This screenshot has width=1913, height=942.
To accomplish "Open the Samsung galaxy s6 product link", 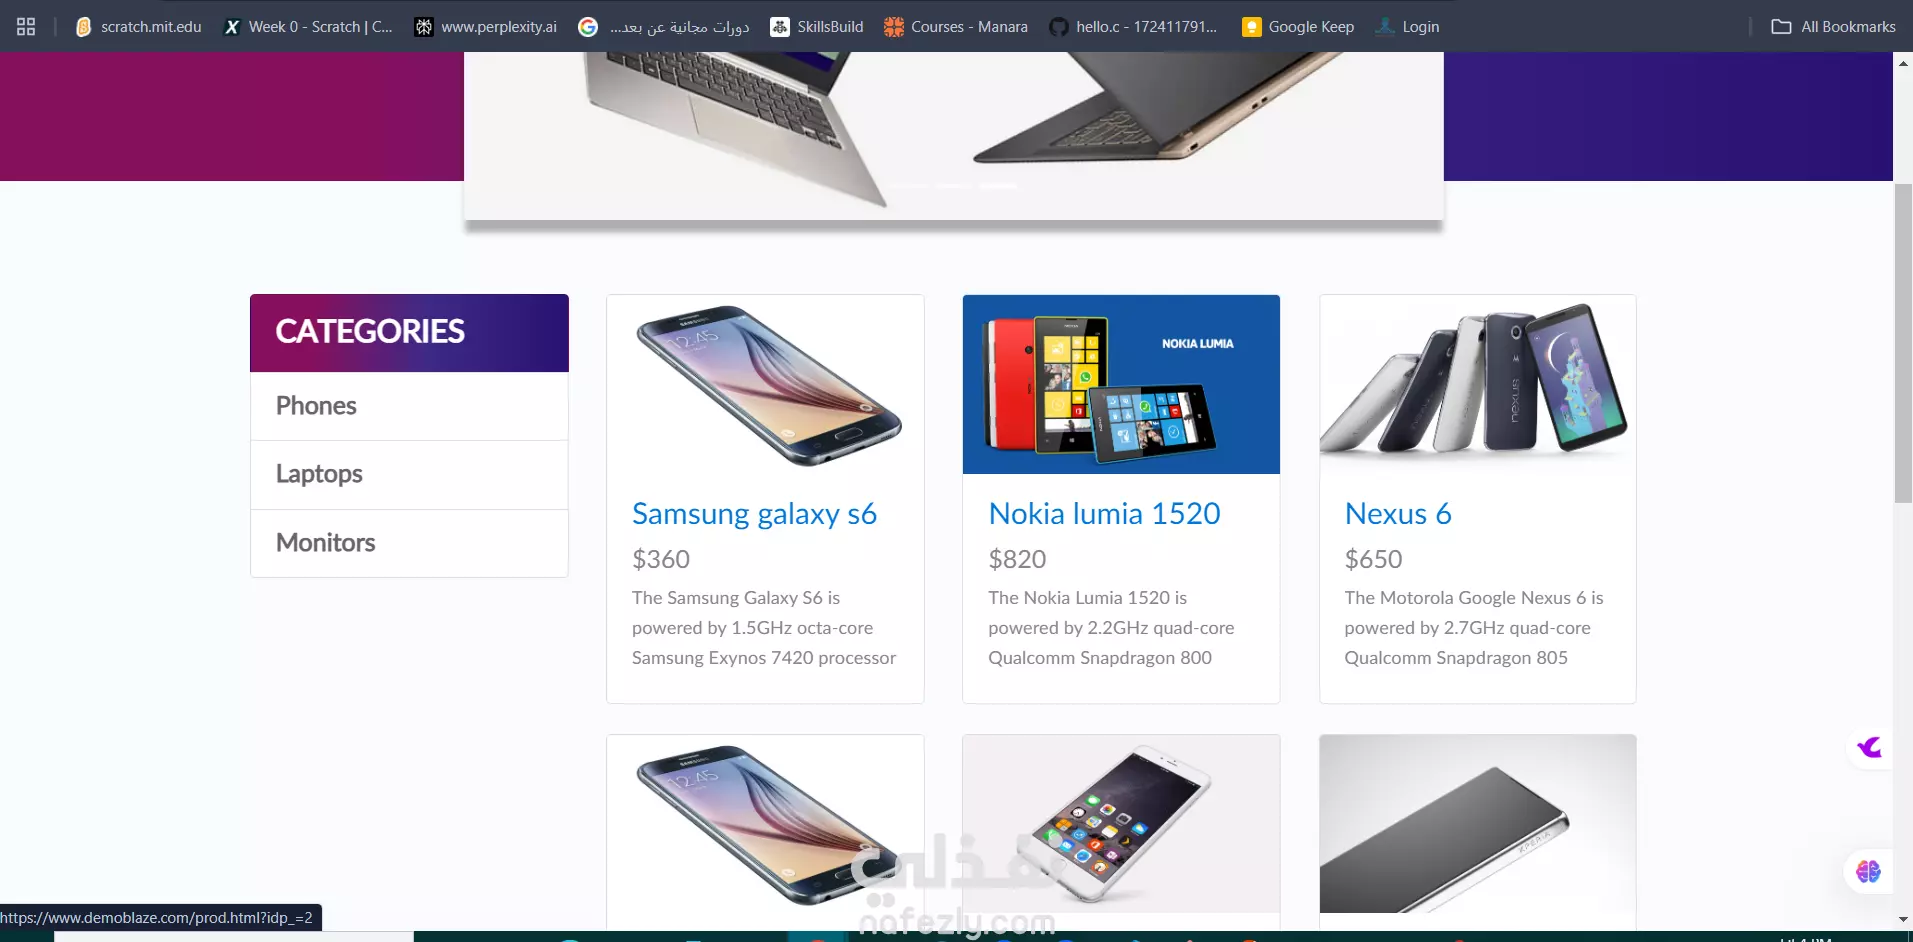I will [754, 514].
